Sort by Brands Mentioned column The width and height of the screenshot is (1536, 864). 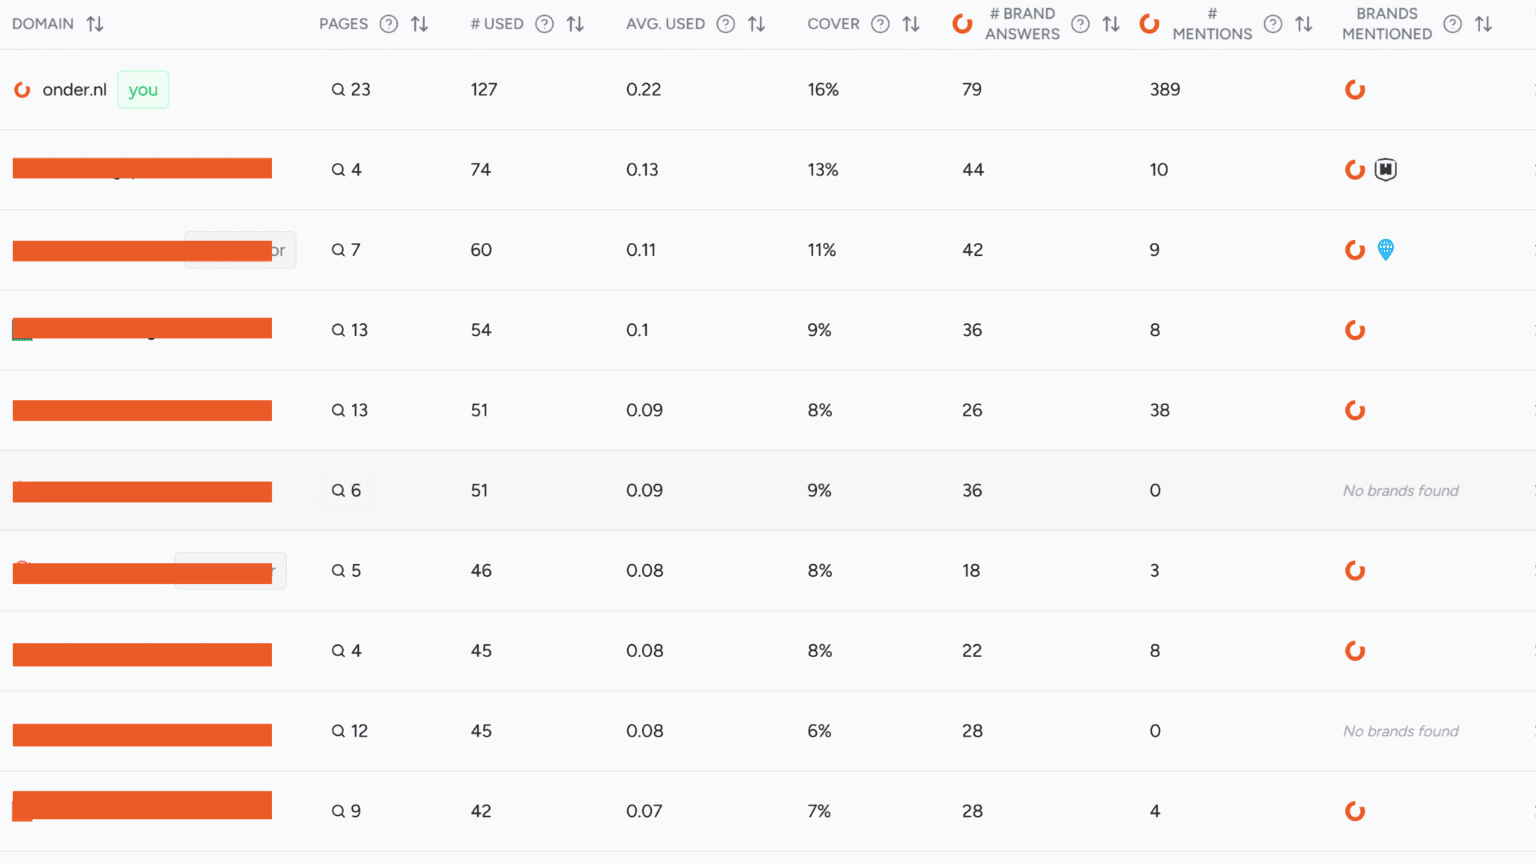[1483, 24]
